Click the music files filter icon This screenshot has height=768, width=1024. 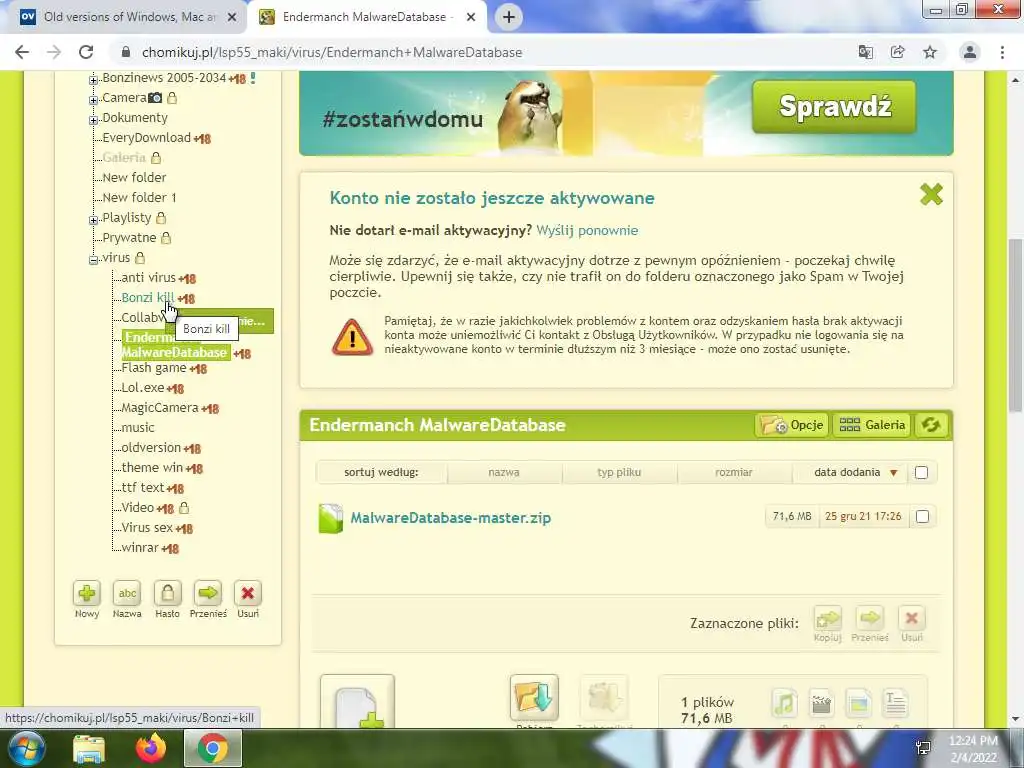784,703
